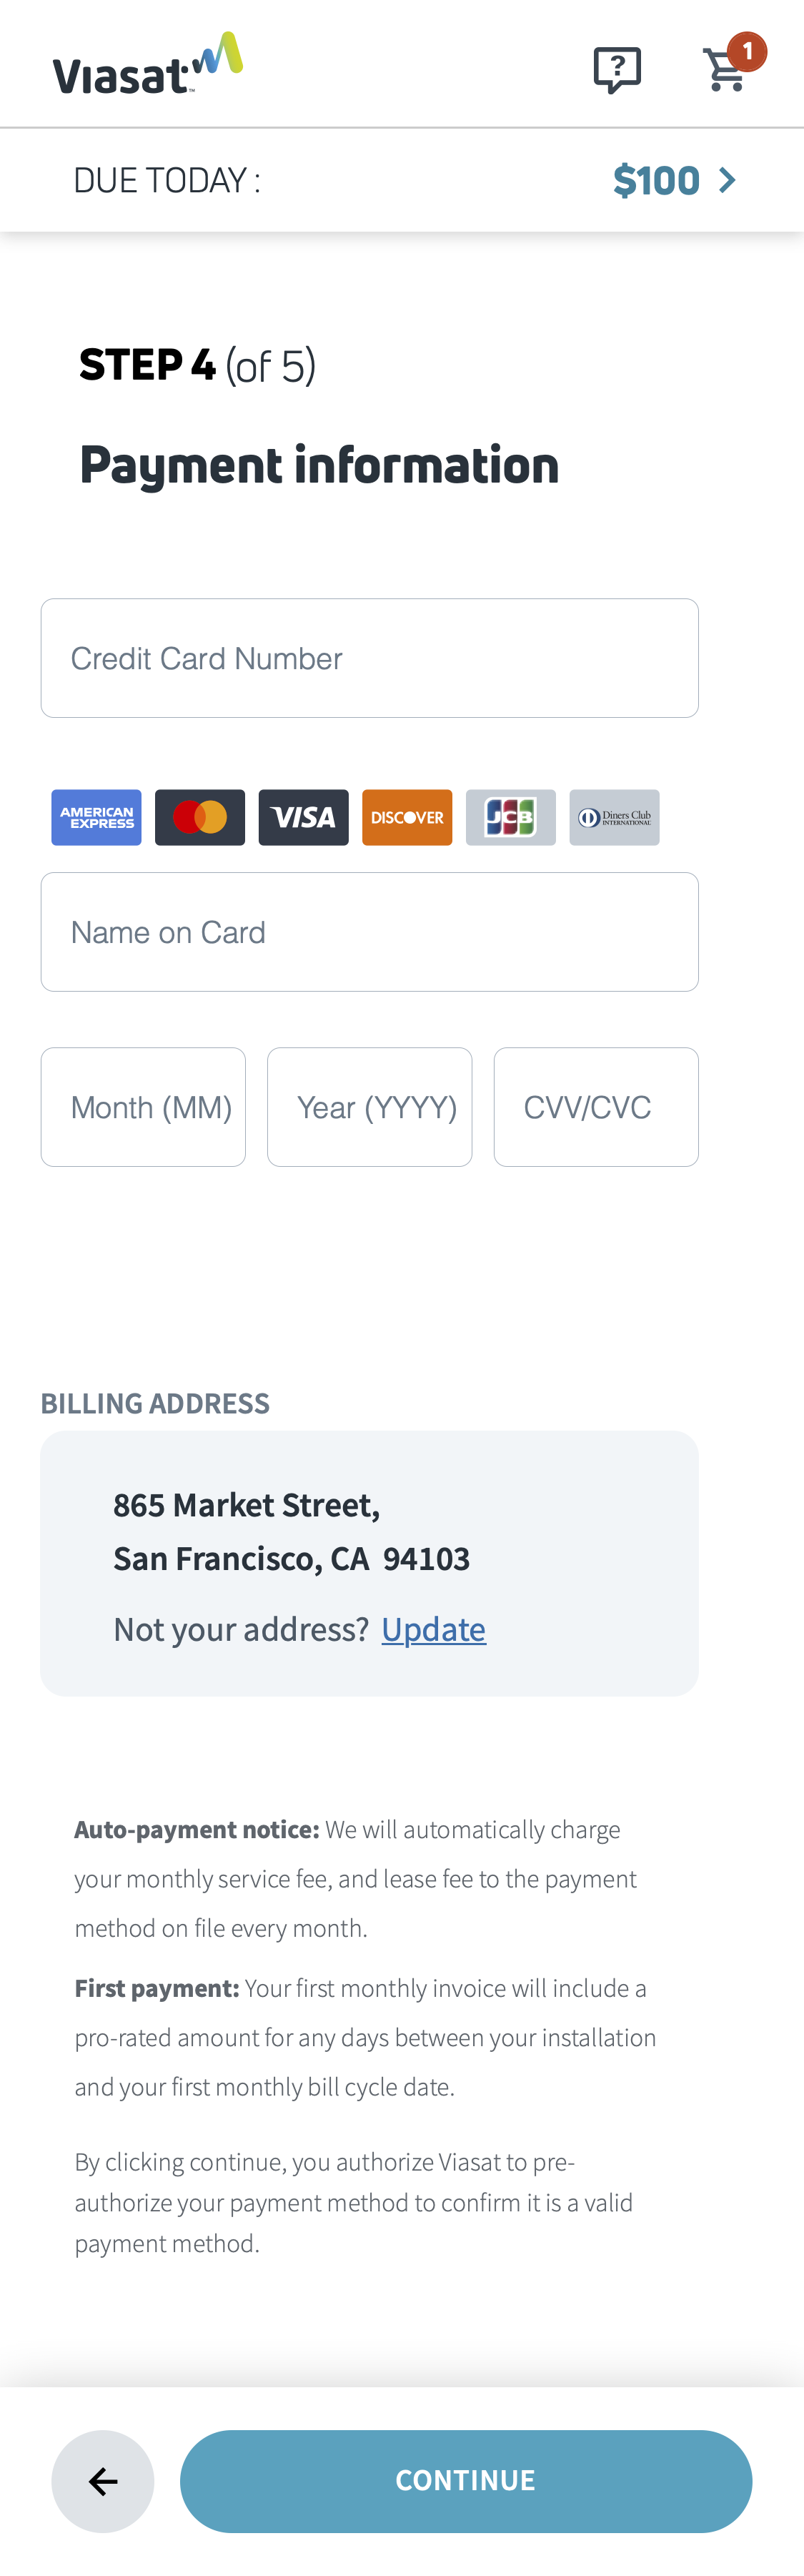
Task: Click the Diners Club card icon
Action: (614, 817)
